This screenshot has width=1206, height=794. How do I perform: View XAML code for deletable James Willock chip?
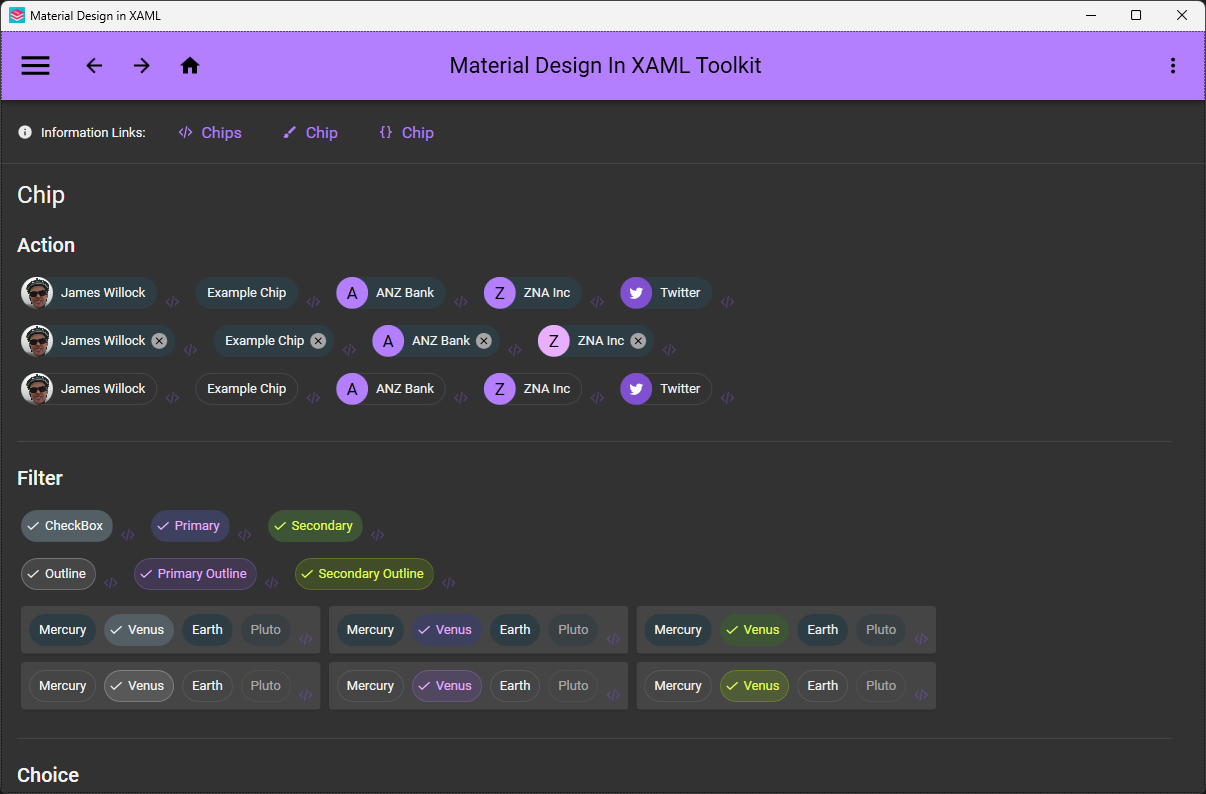pyautogui.click(x=190, y=350)
